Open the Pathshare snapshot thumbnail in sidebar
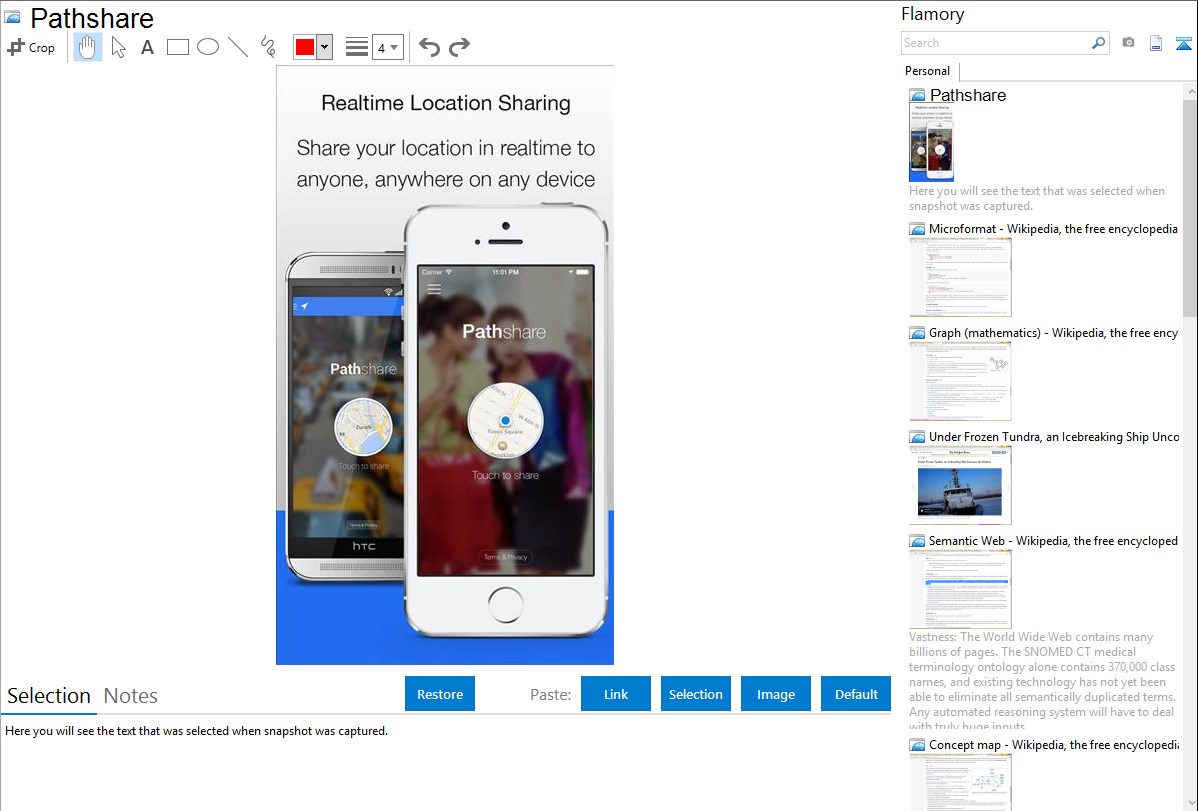 click(x=931, y=143)
